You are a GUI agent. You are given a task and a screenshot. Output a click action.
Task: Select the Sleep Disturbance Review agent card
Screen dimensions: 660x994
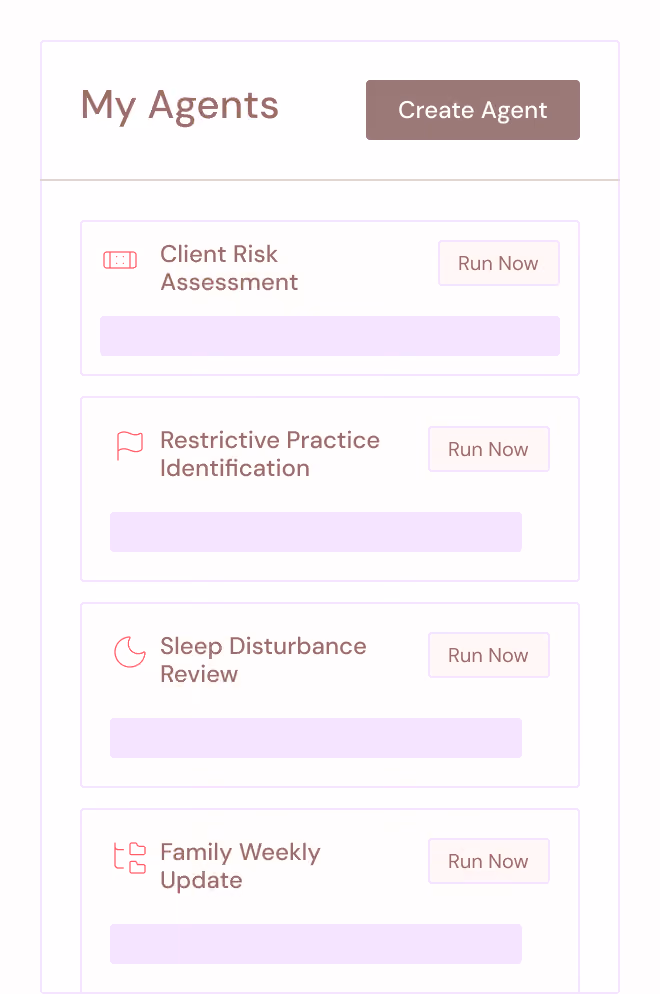[x=330, y=695]
